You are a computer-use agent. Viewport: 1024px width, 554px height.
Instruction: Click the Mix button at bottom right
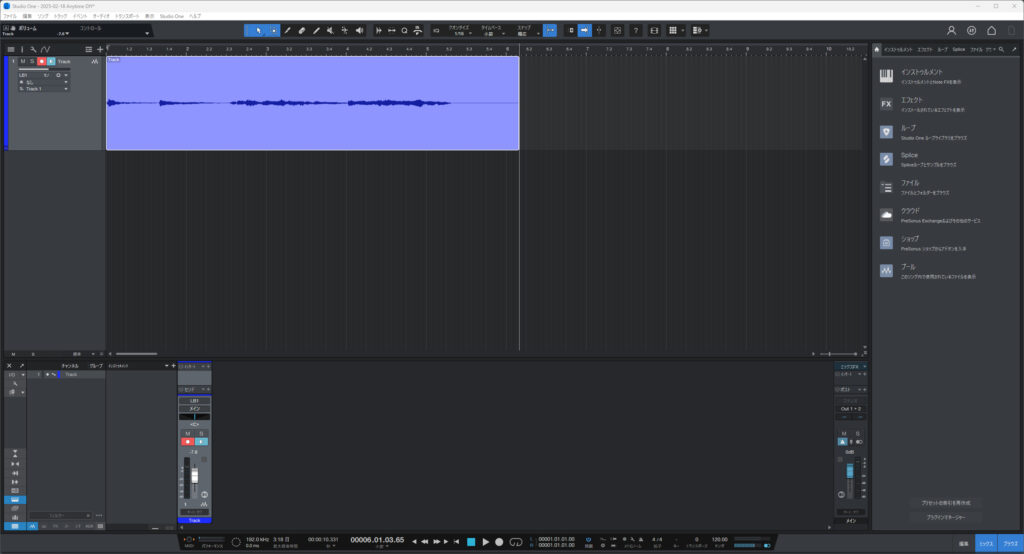point(987,544)
